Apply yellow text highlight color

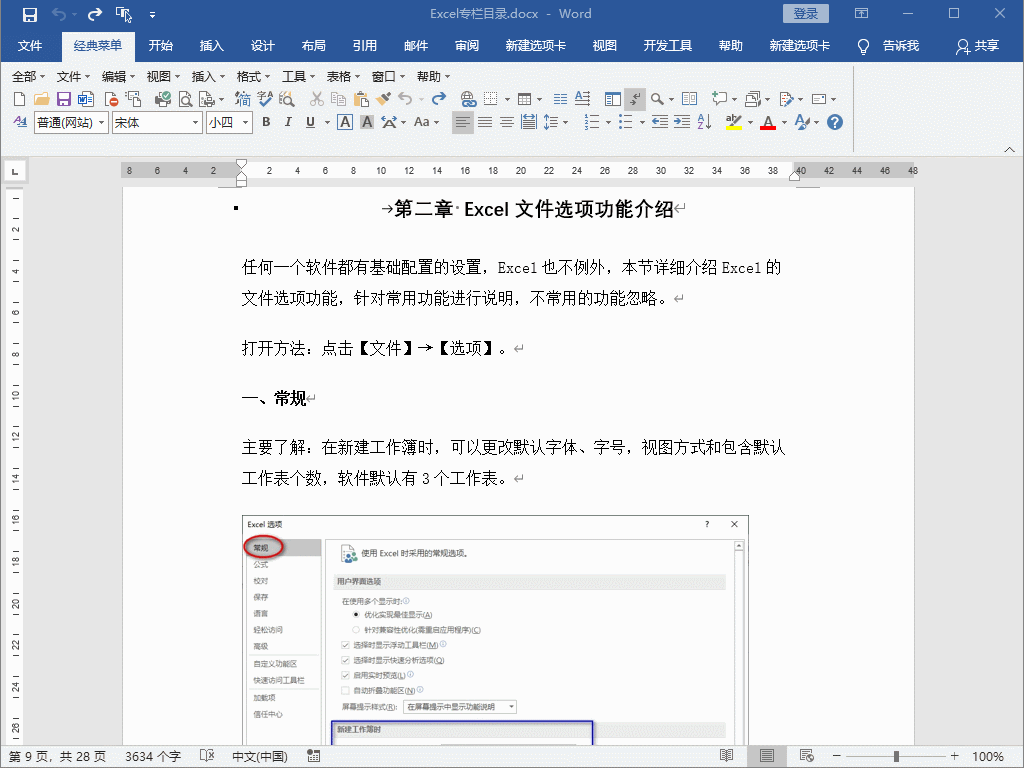coord(733,122)
